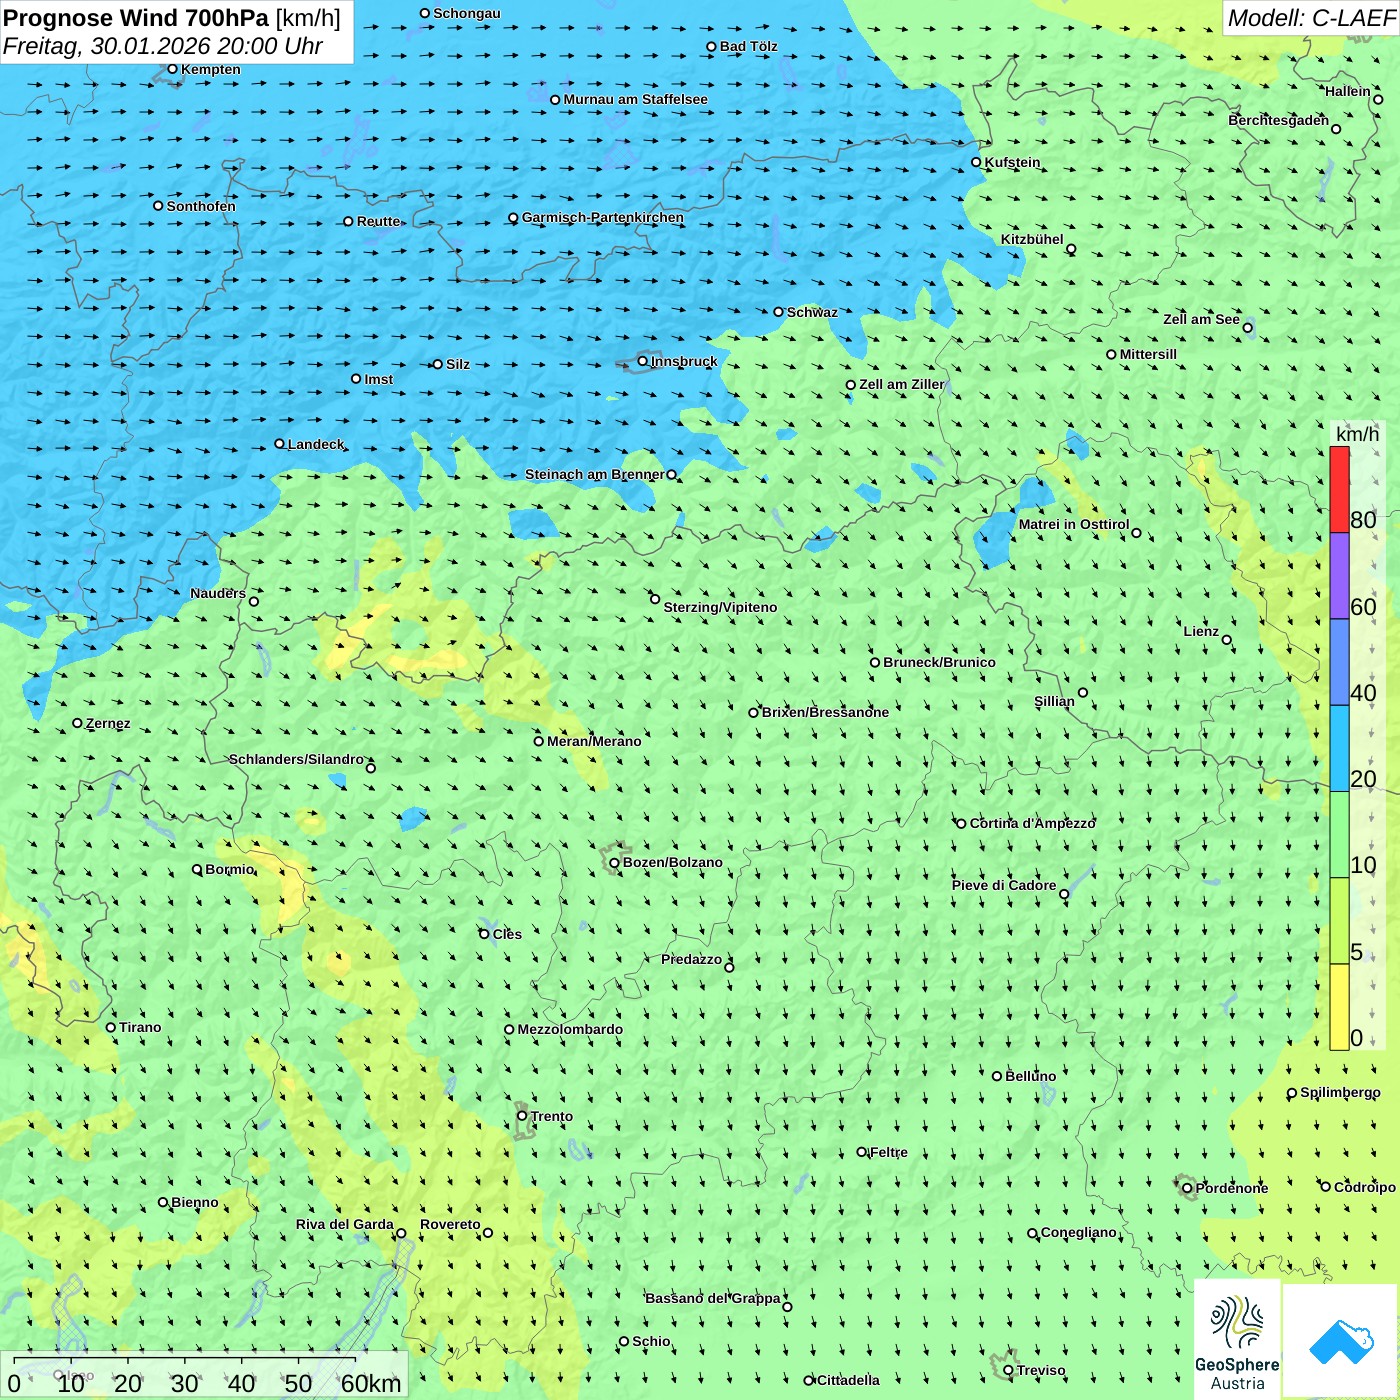
Task: Select the Sillian label
Action: tap(1054, 701)
